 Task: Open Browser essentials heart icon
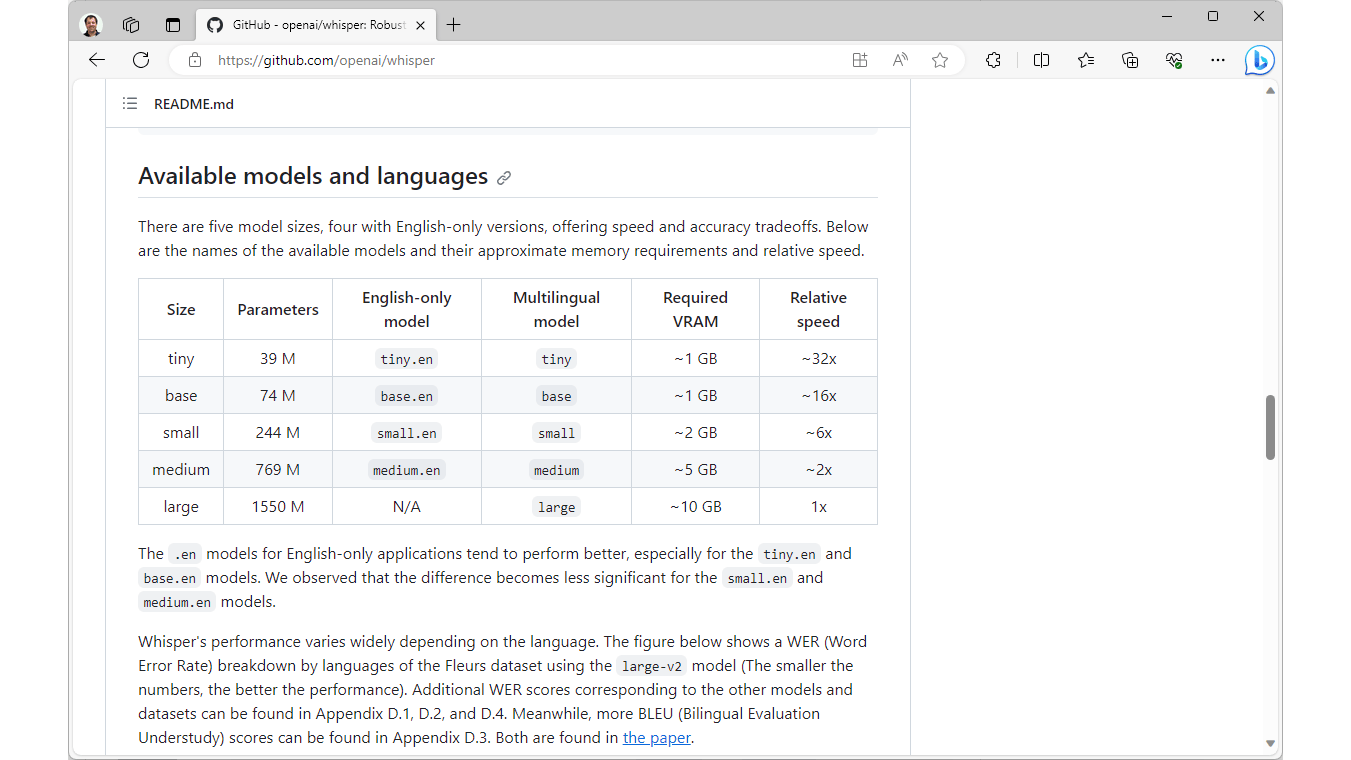click(1174, 60)
